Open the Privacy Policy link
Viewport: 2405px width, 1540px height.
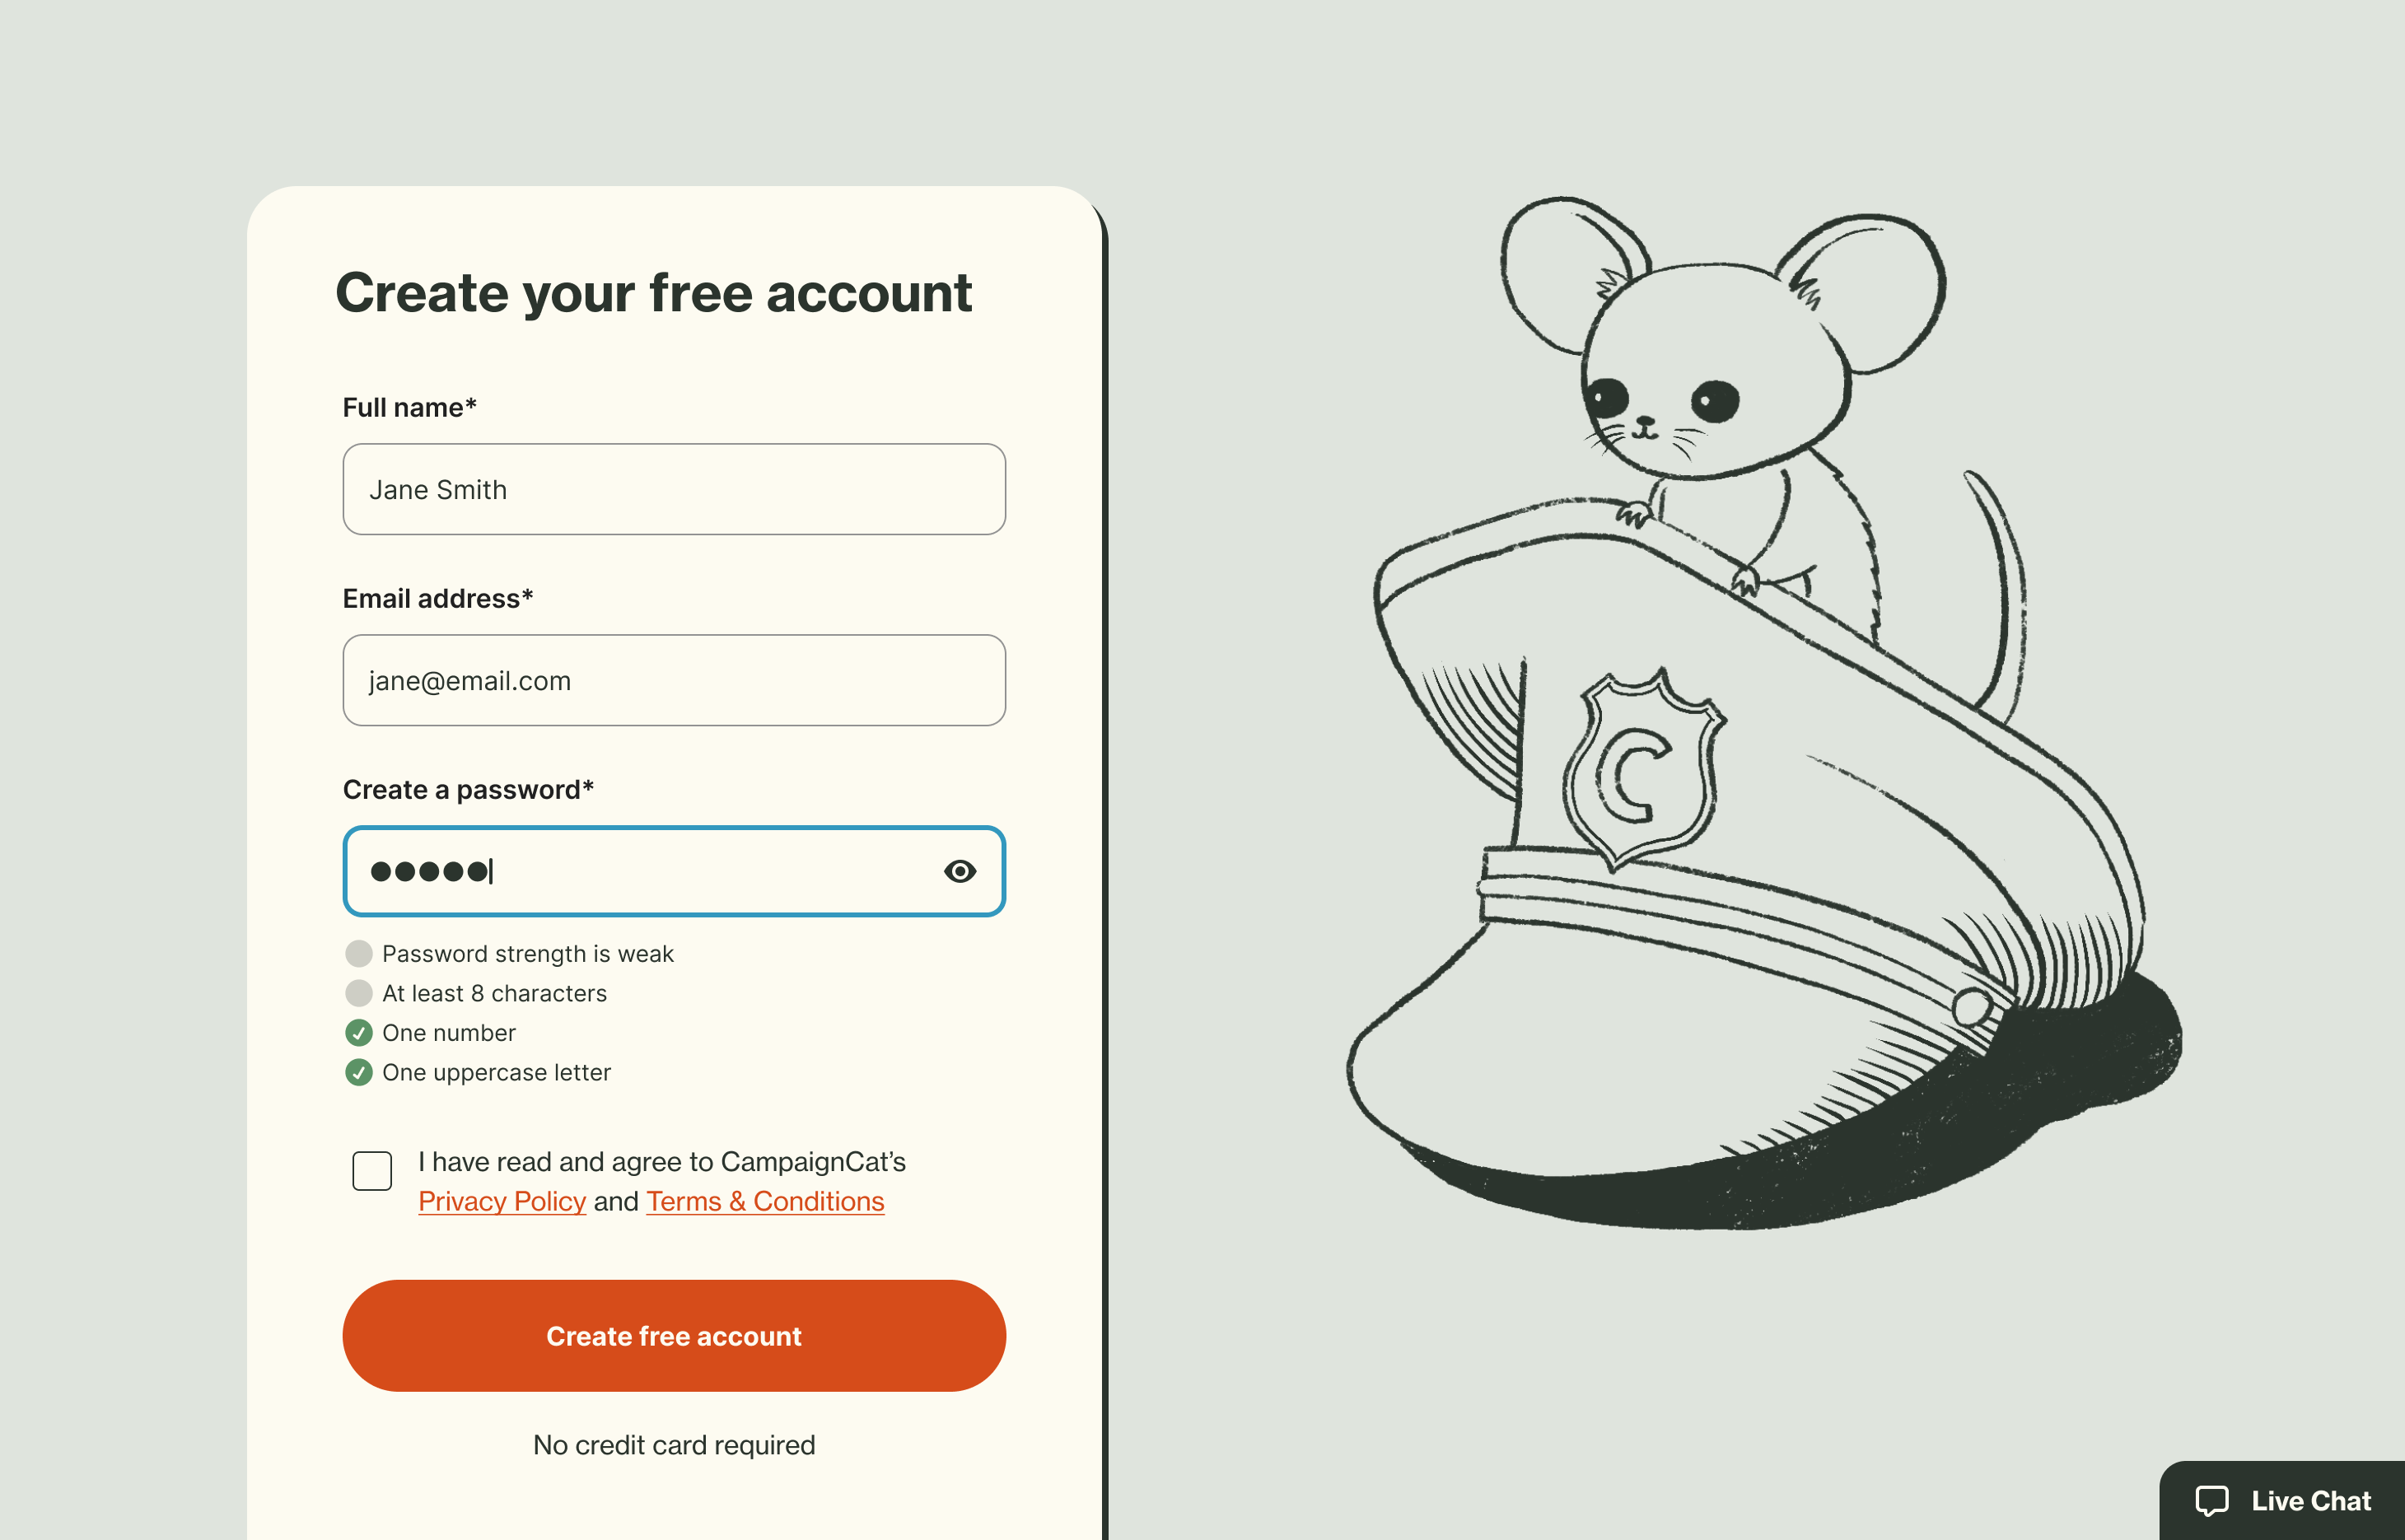(x=502, y=1201)
